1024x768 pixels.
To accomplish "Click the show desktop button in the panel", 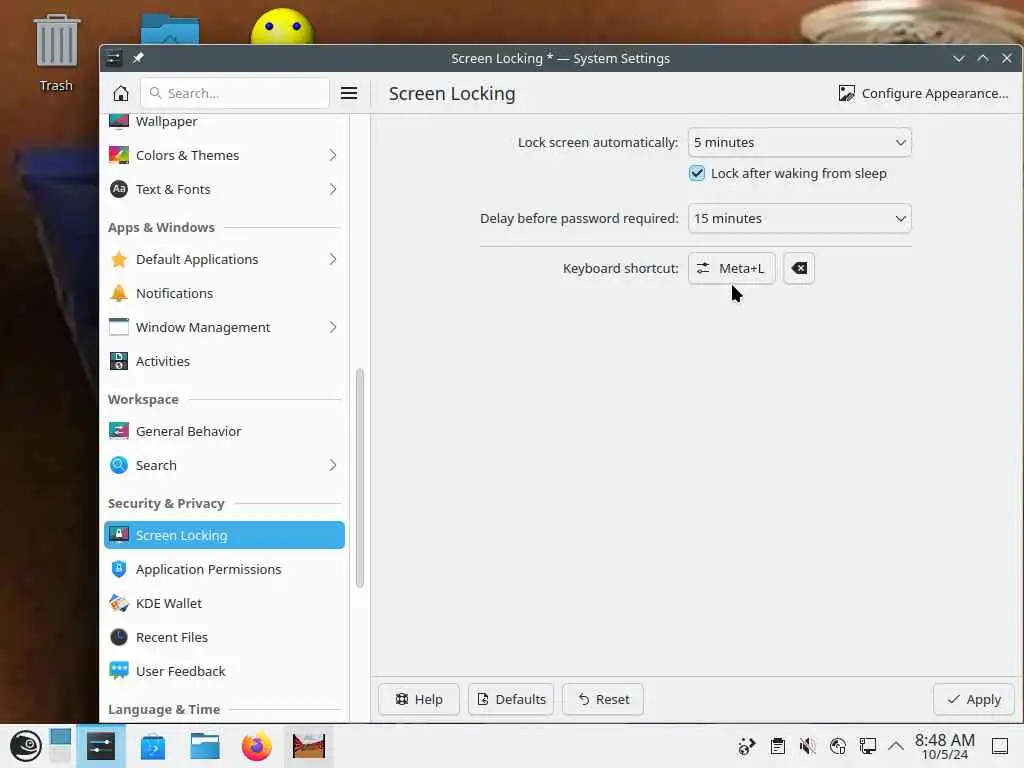I will pyautogui.click(x=1000, y=746).
